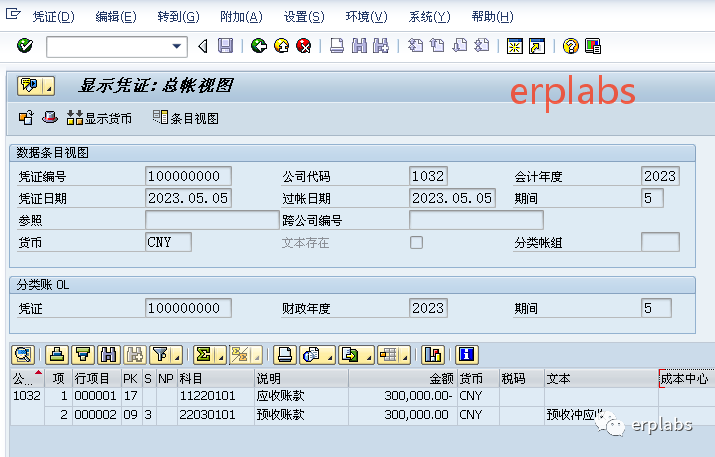Expand the filter dropdown arrow

(177, 355)
